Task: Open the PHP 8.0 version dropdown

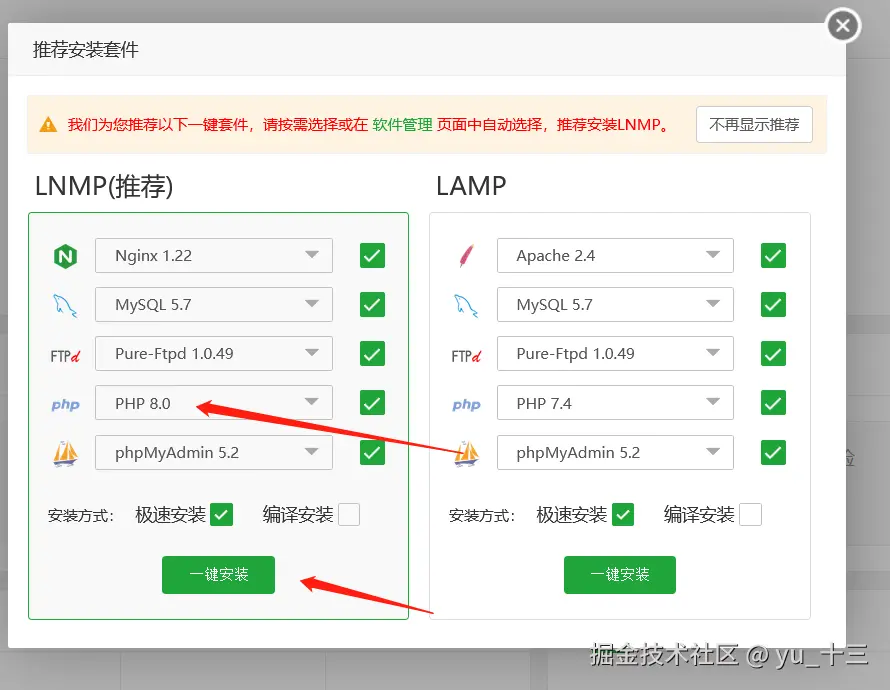Action: pyautogui.click(x=214, y=403)
